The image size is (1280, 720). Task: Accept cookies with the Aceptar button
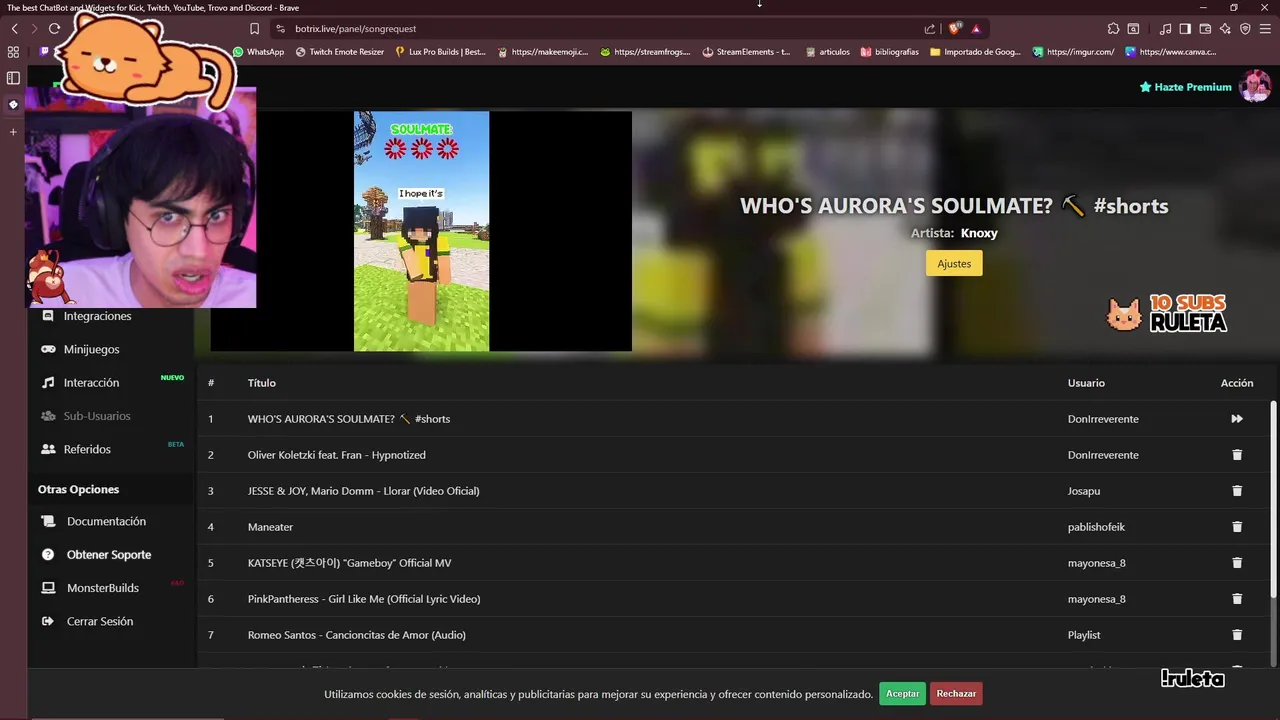(x=902, y=694)
